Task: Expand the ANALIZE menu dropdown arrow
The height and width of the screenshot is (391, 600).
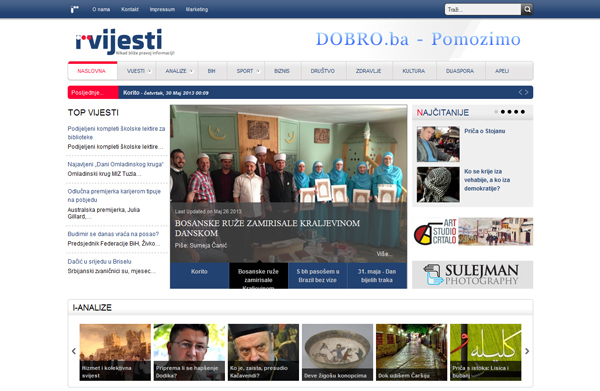Action: (x=191, y=71)
